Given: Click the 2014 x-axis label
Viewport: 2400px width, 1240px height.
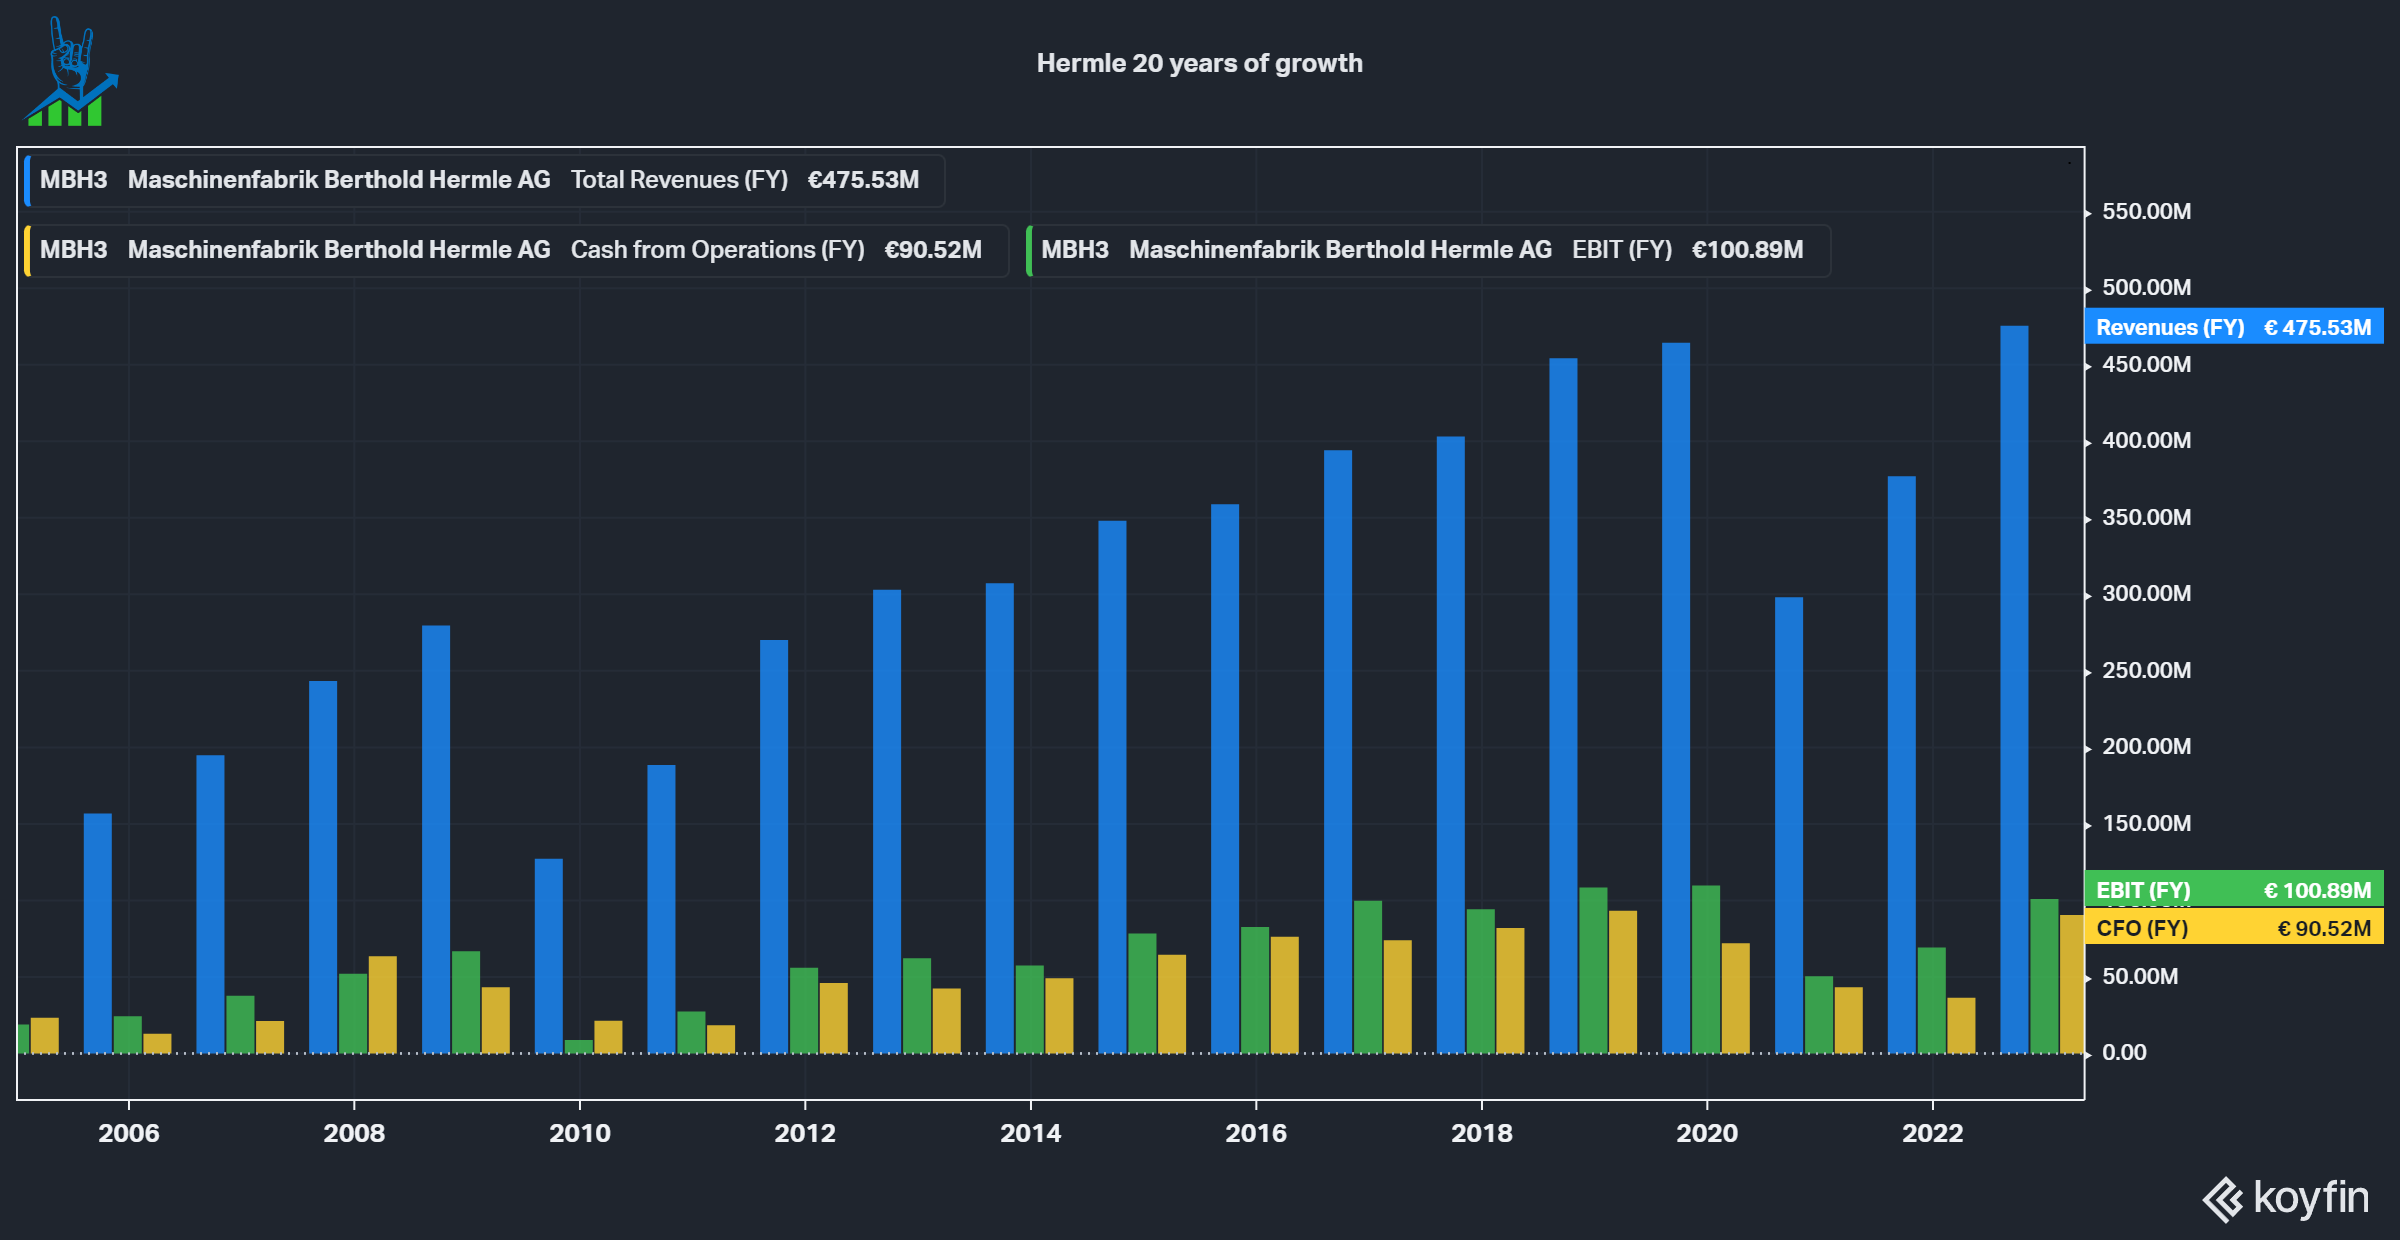Looking at the screenshot, I should tap(1030, 1133).
